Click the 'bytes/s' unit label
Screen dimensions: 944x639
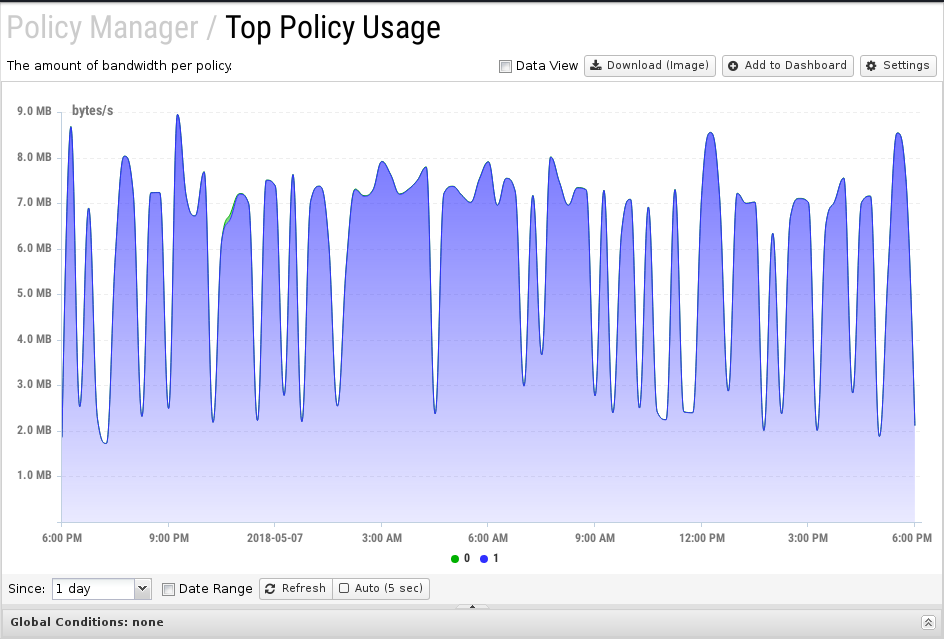[92, 111]
